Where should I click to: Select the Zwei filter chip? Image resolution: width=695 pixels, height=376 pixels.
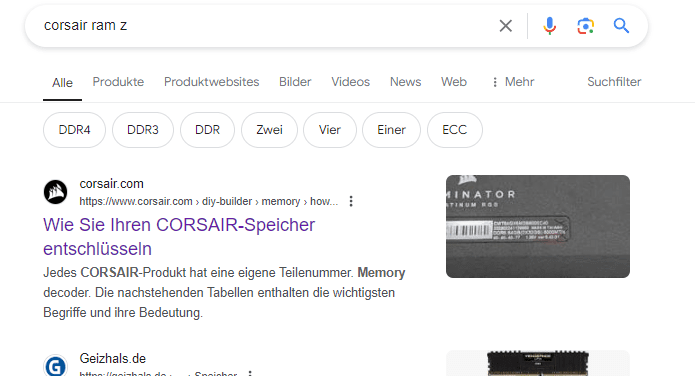(269, 130)
